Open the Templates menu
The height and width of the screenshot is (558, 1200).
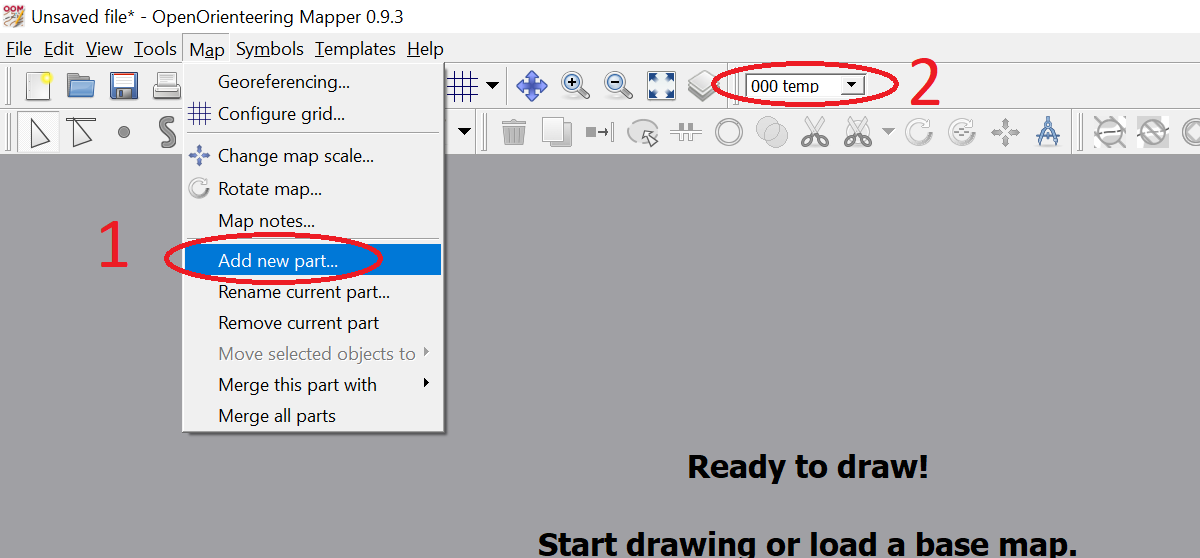coord(355,49)
